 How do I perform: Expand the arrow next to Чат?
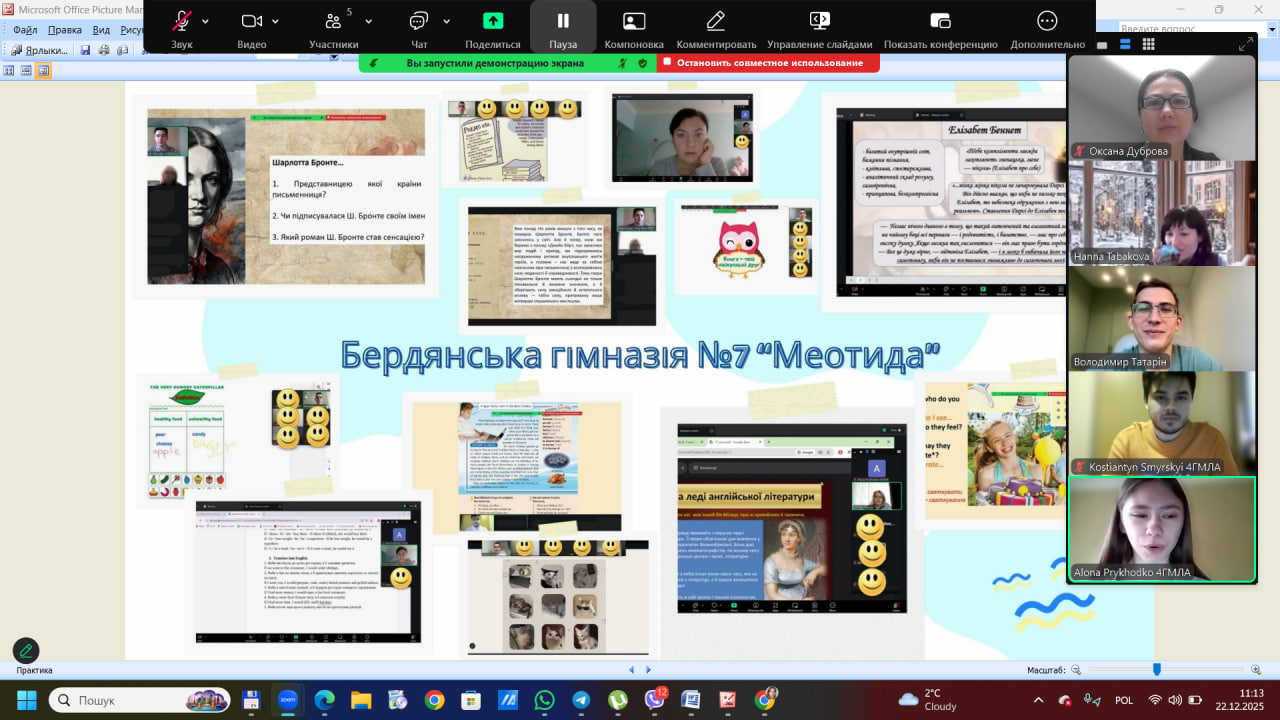pyautogui.click(x=444, y=21)
